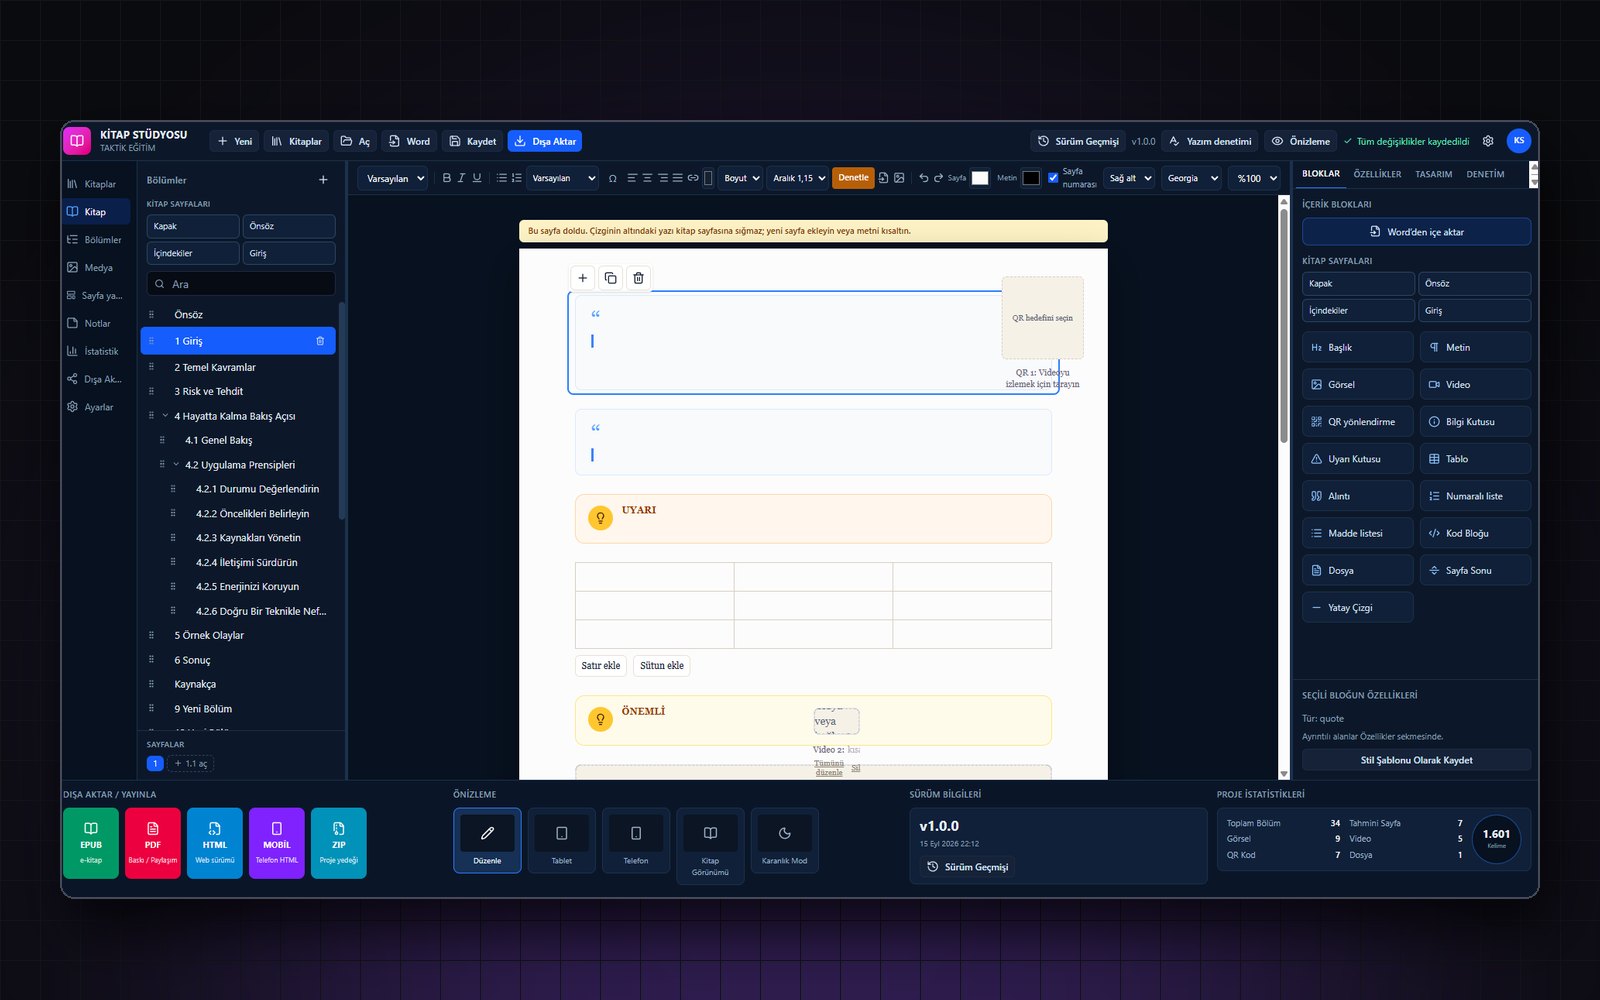Switch preview to Tablet mode
Screen dimensions: 1600x1000
[x=561, y=840]
